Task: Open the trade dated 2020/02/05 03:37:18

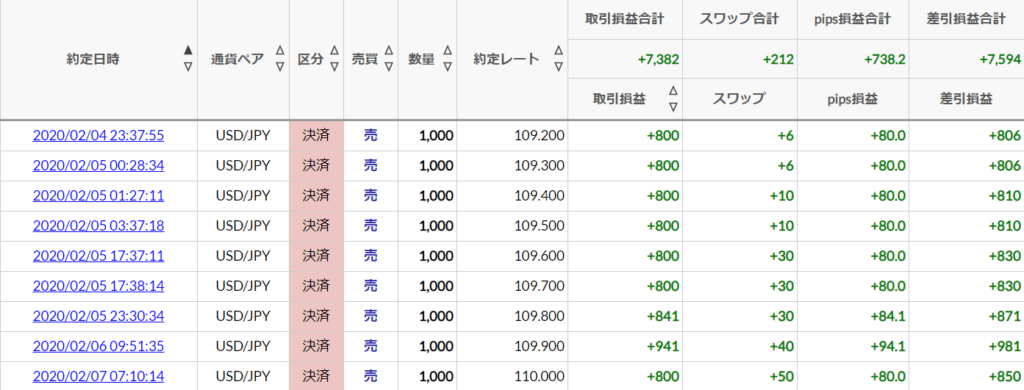Action: tap(98, 226)
